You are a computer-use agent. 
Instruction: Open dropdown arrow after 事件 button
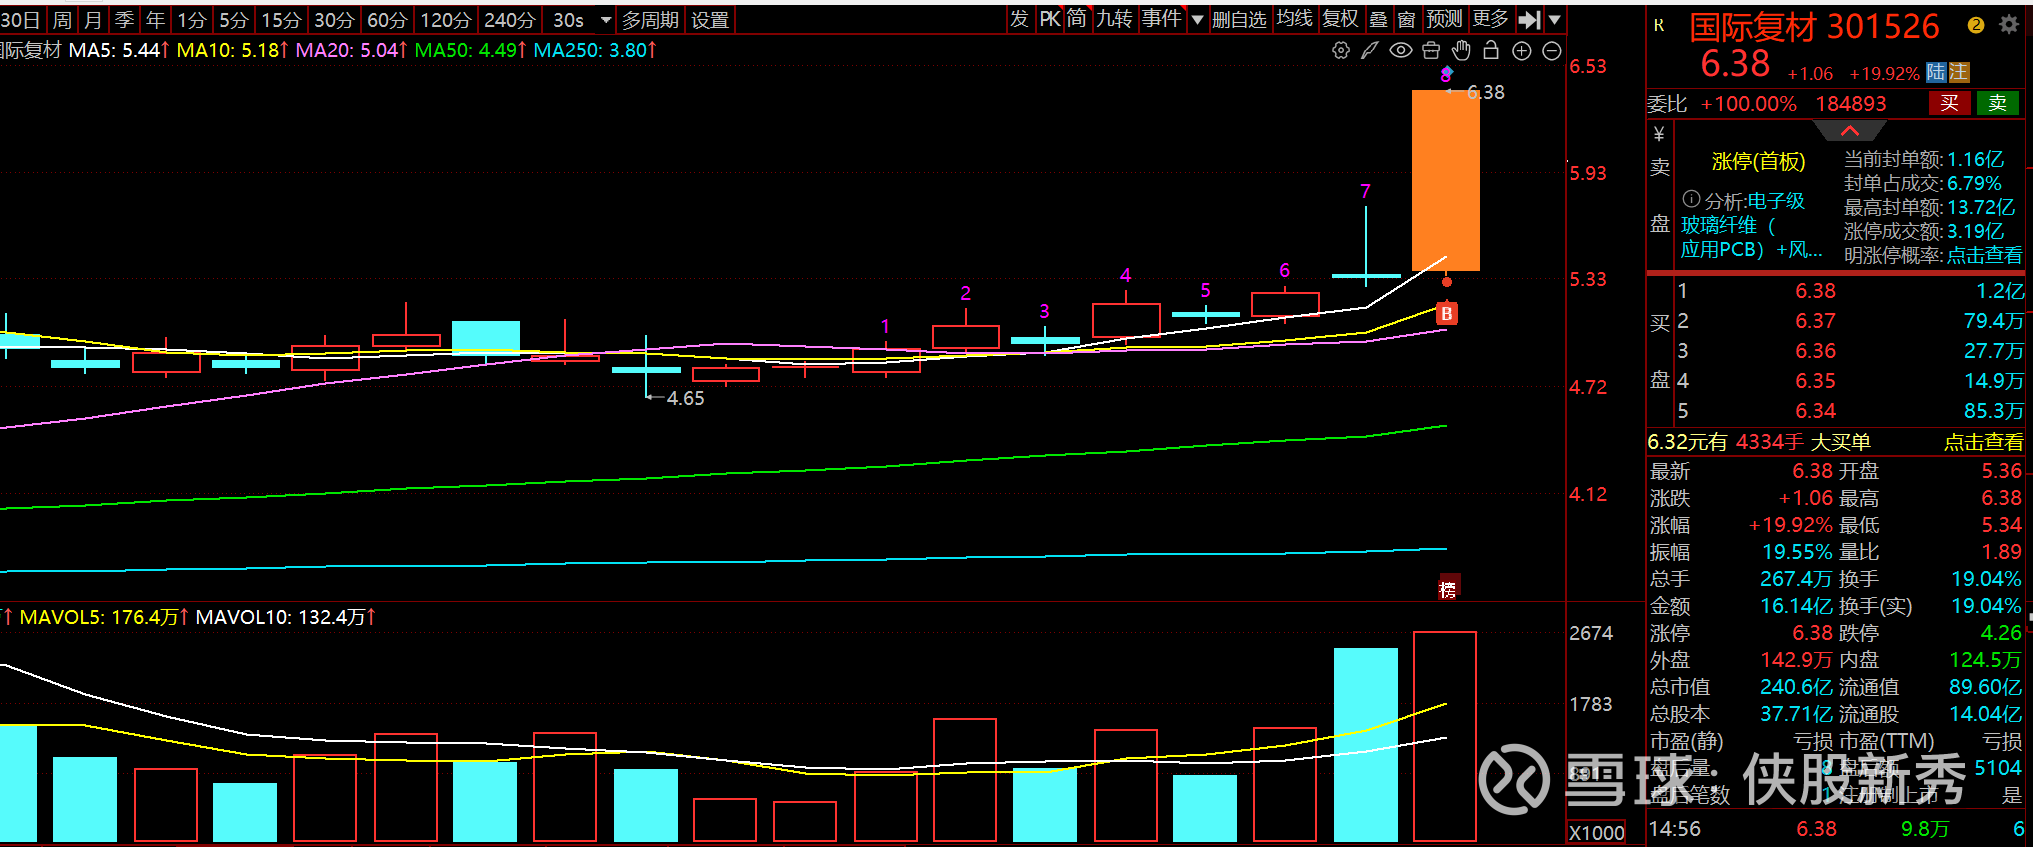[x=1197, y=19]
